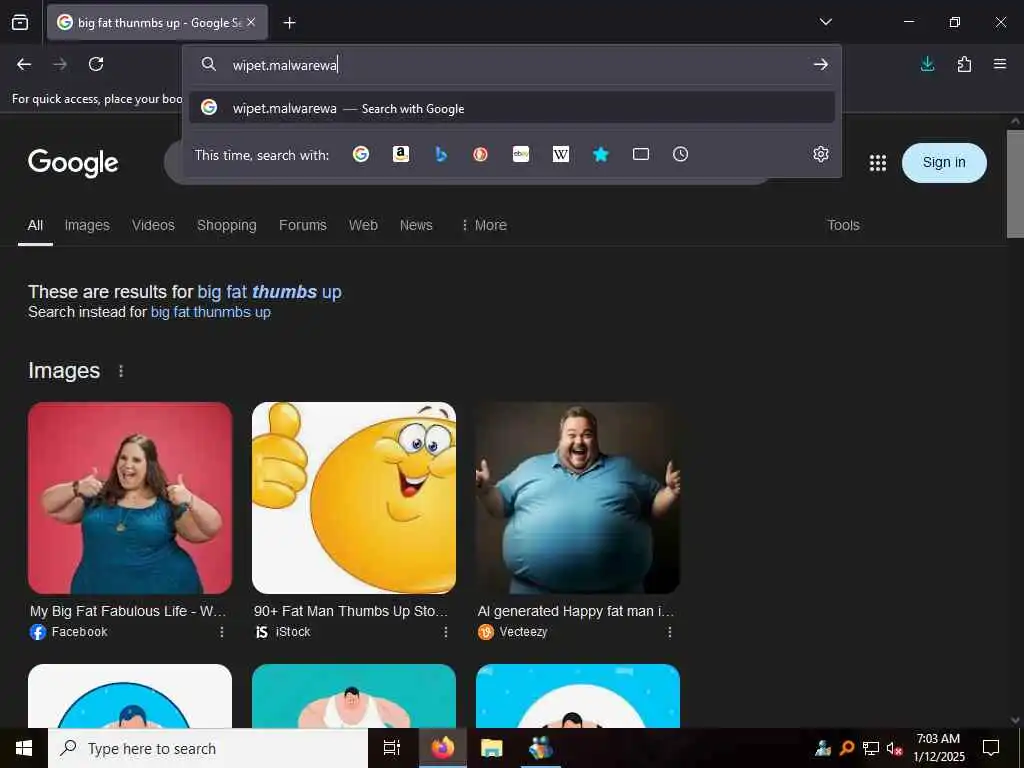Search this time with Google icon
The image size is (1024, 768).
click(361, 154)
